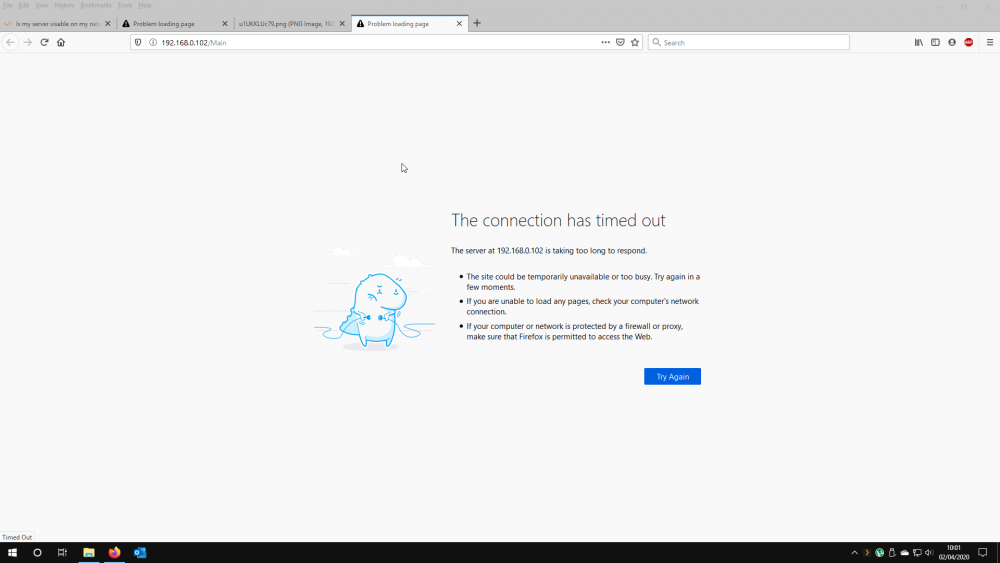Open the volume control in system tray
The image size is (1000, 563).
tap(929, 553)
